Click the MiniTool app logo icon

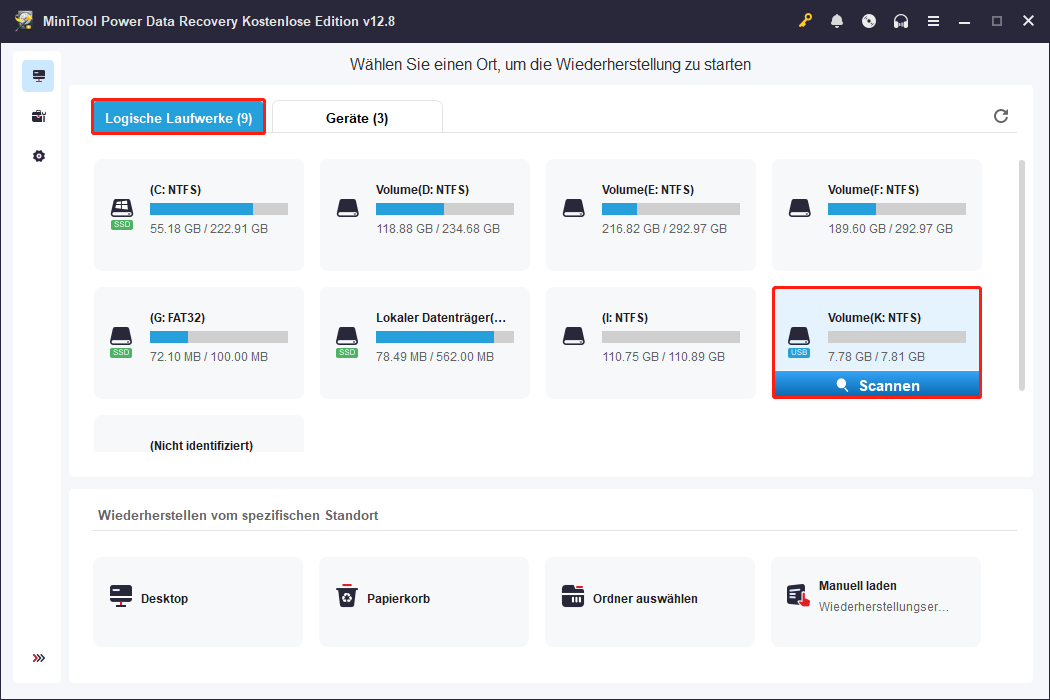(24, 21)
